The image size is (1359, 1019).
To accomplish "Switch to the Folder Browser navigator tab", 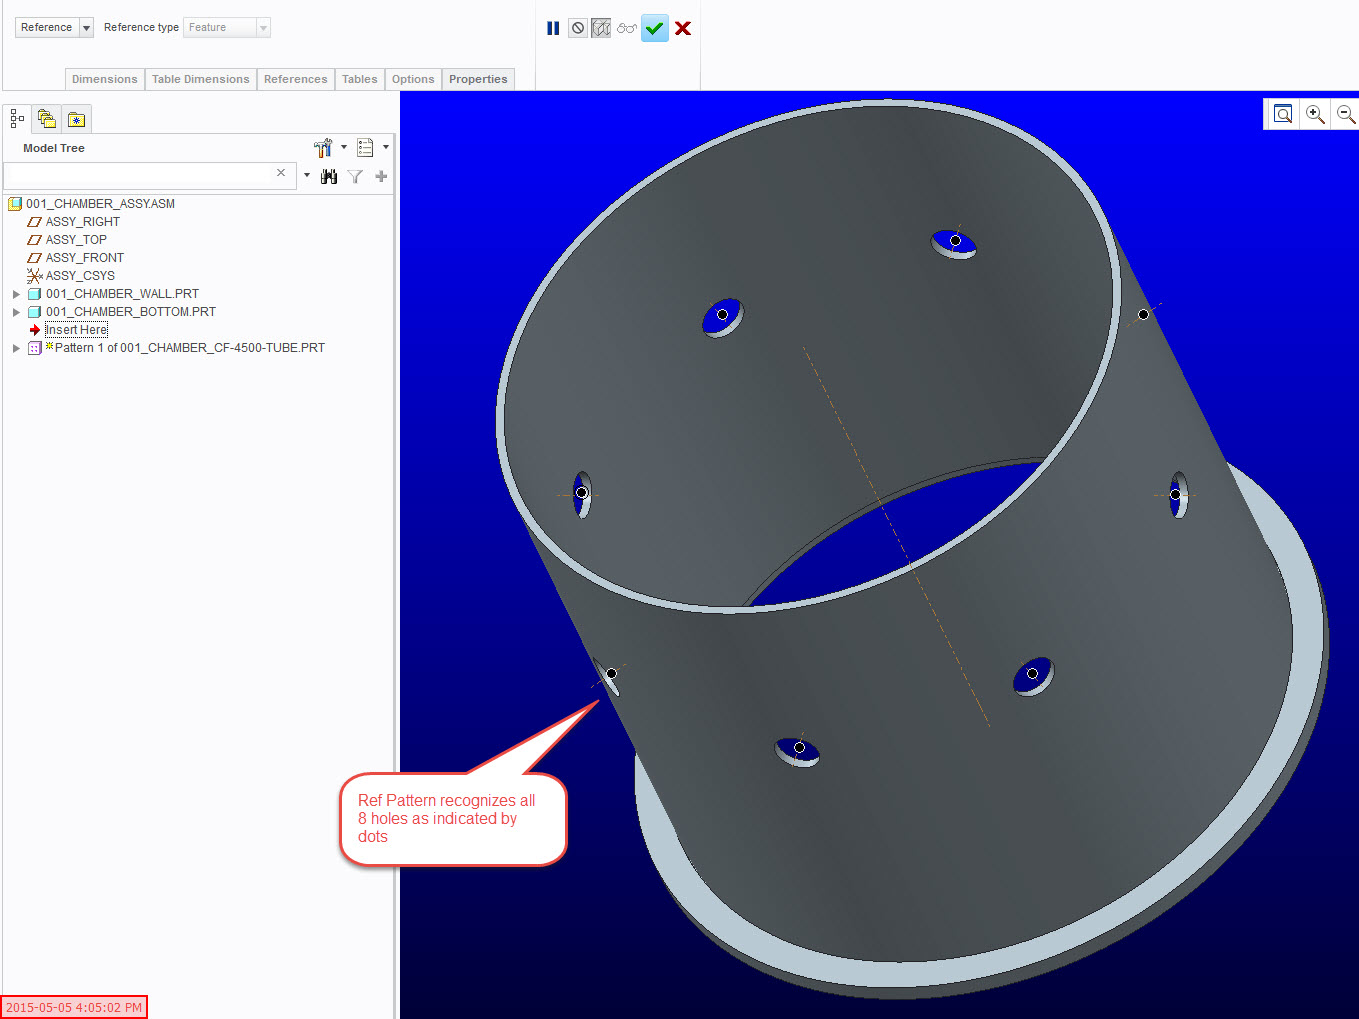I will click(x=47, y=119).
